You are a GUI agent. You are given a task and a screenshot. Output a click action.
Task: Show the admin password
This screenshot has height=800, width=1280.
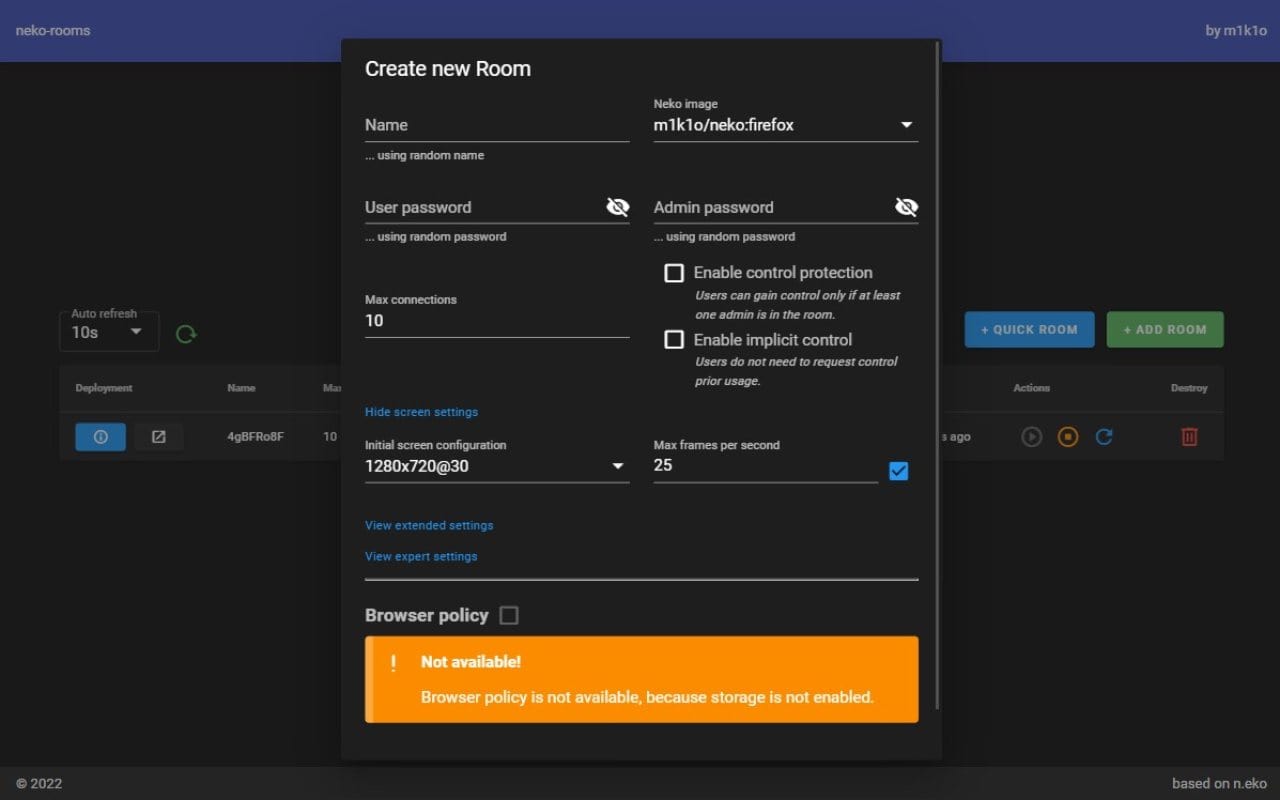click(906, 206)
